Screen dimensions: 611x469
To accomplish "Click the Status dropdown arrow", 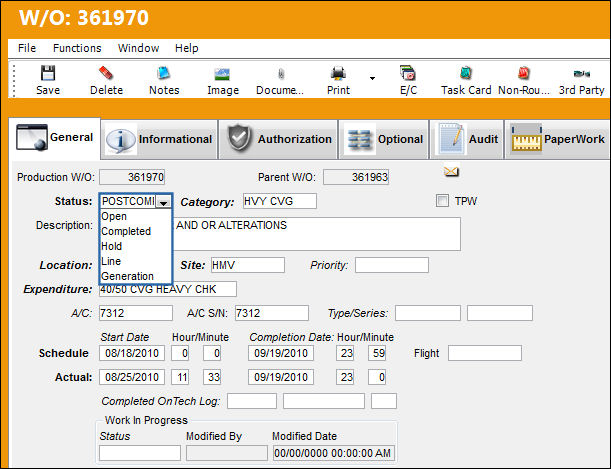I will [x=163, y=202].
